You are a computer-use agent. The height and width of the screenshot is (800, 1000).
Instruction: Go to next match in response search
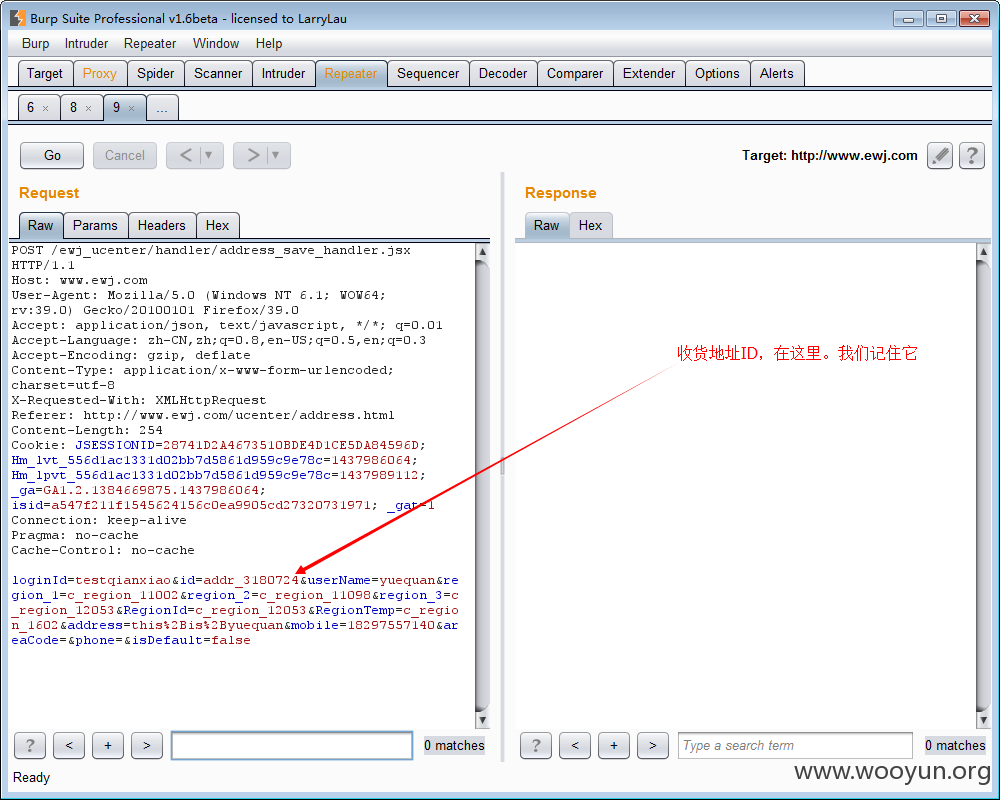652,745
